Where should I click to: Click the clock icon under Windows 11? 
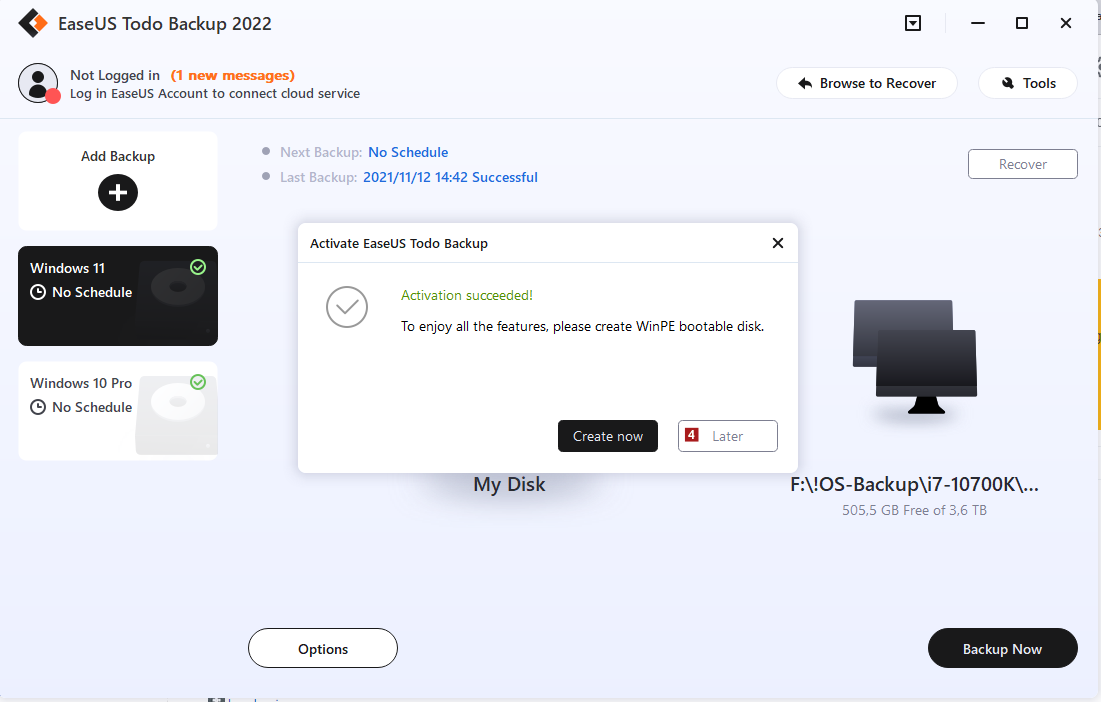point(38,292)
